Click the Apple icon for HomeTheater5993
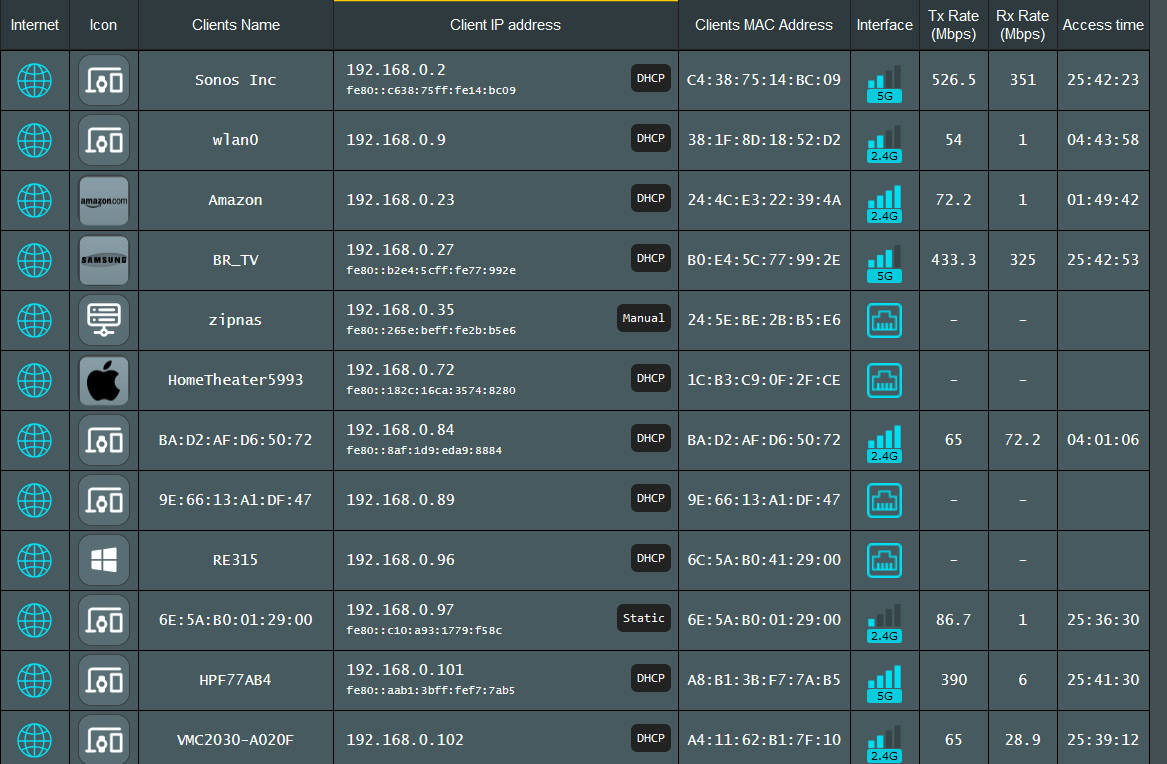Viewport: 1167px width, 764px height. pos(103,381)
